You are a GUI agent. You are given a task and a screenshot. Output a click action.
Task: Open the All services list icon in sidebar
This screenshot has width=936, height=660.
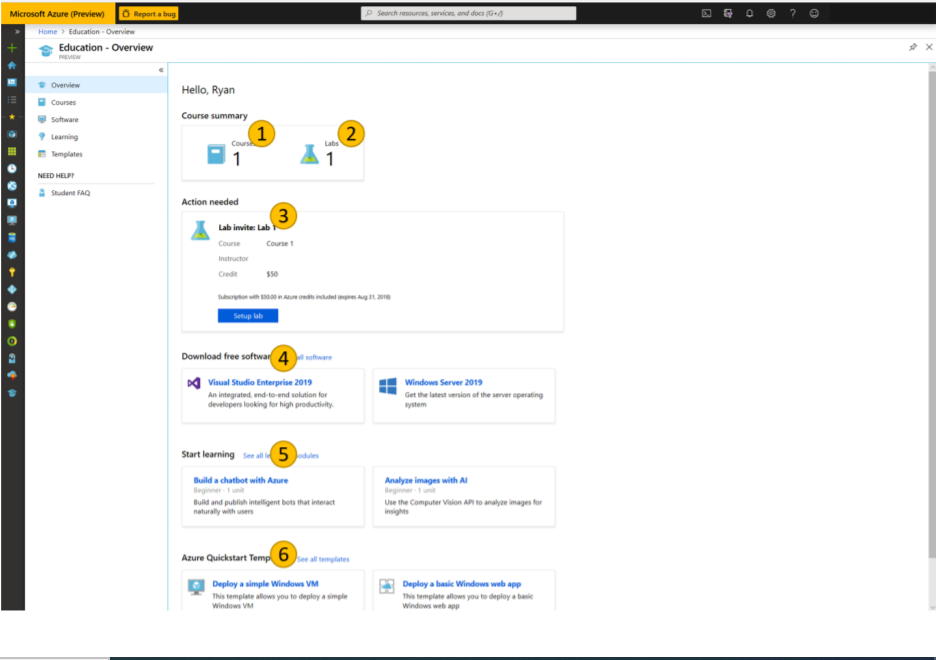click(12, 100)
